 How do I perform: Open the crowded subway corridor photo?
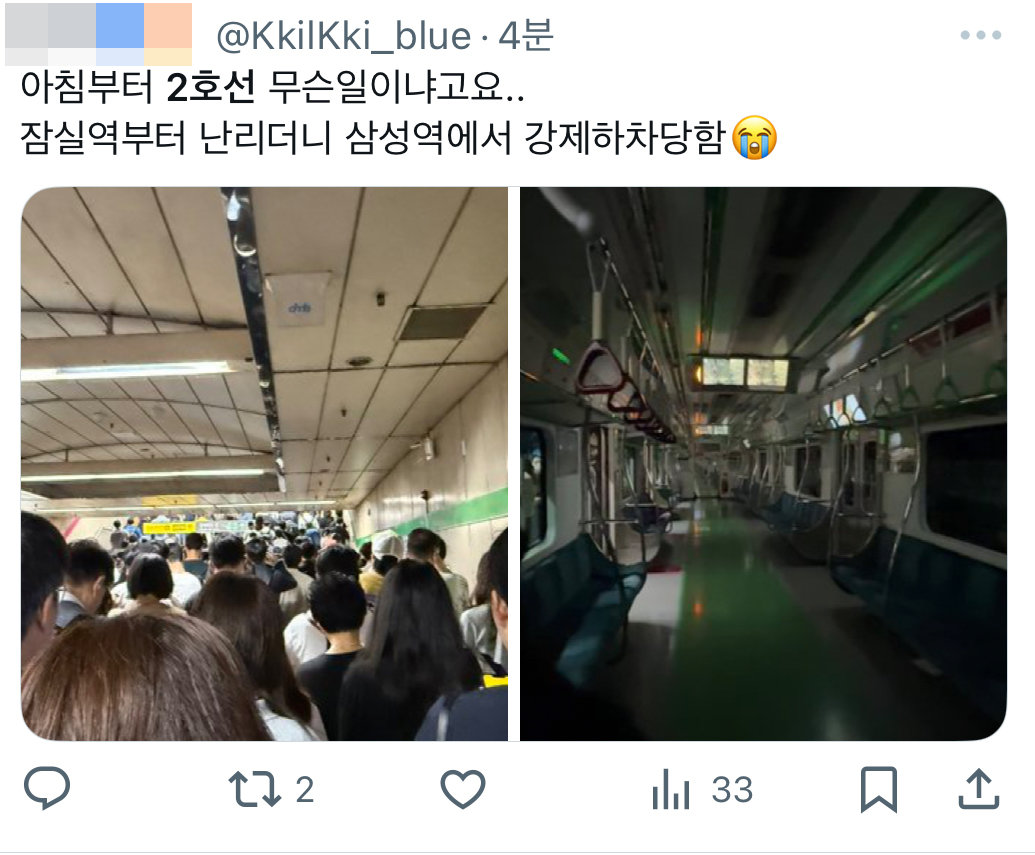coord(265,463)
